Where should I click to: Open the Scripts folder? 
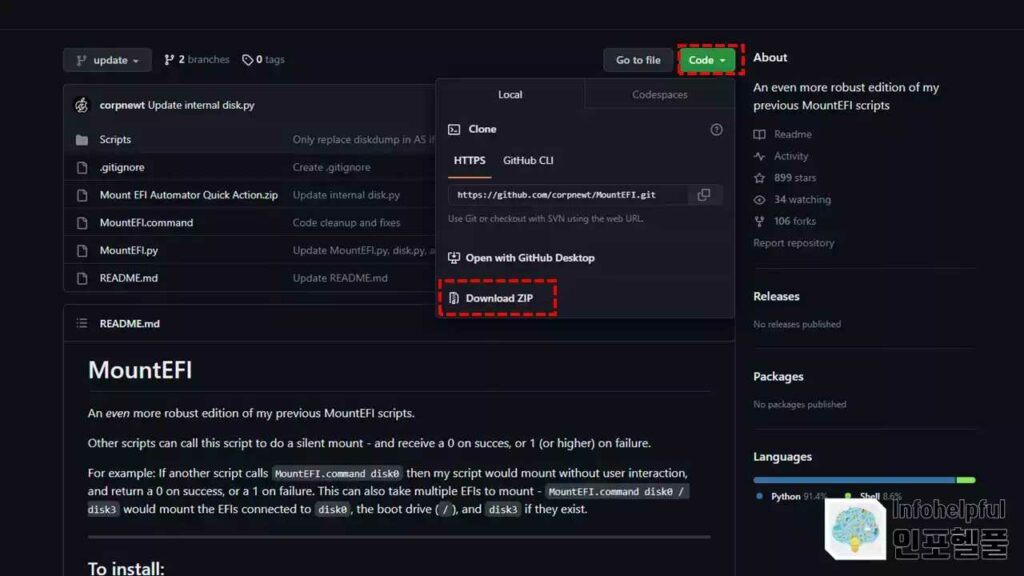pyautogui.click(x=115, y=140)
